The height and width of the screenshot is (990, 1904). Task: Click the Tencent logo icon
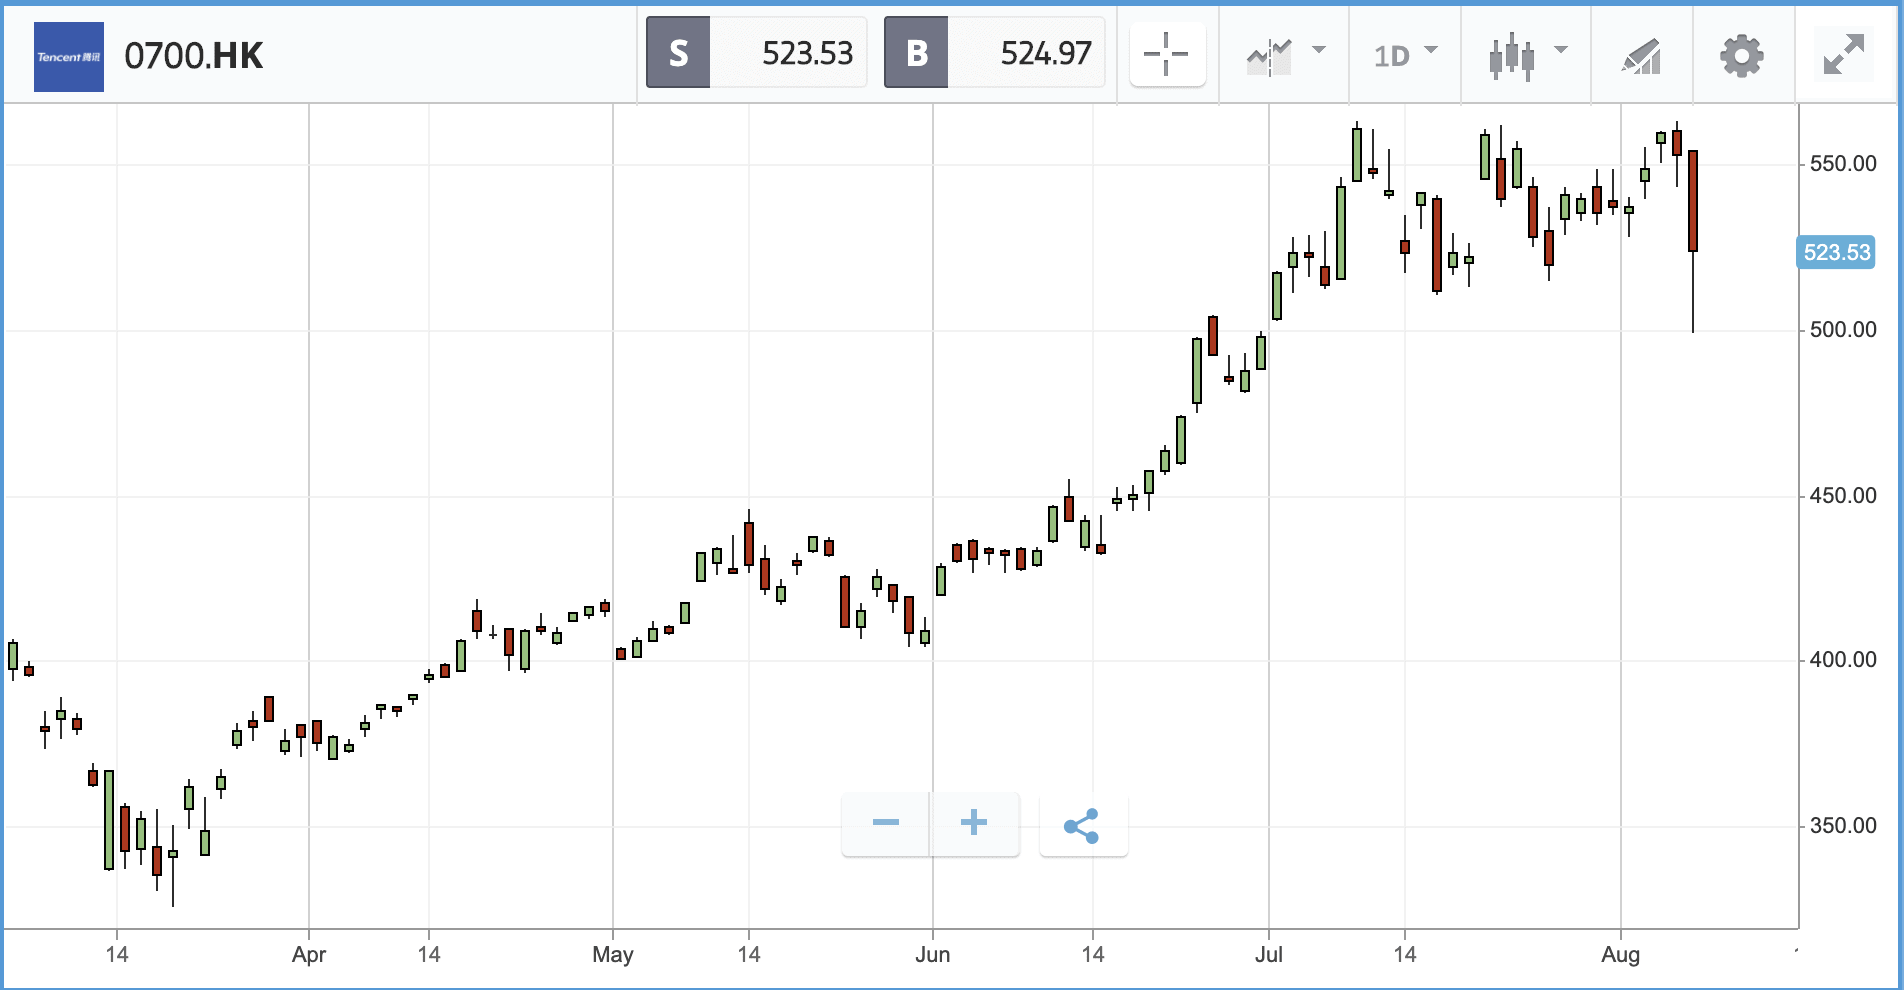[x=69, y=57]
